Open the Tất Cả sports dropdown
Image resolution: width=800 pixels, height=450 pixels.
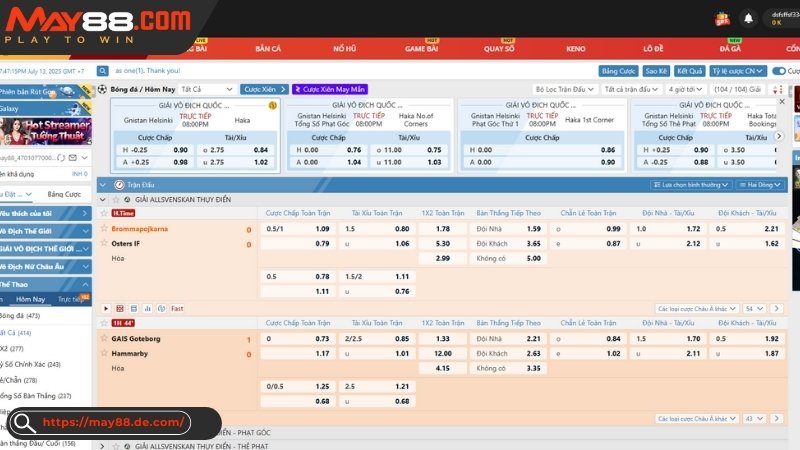point(207,89)
